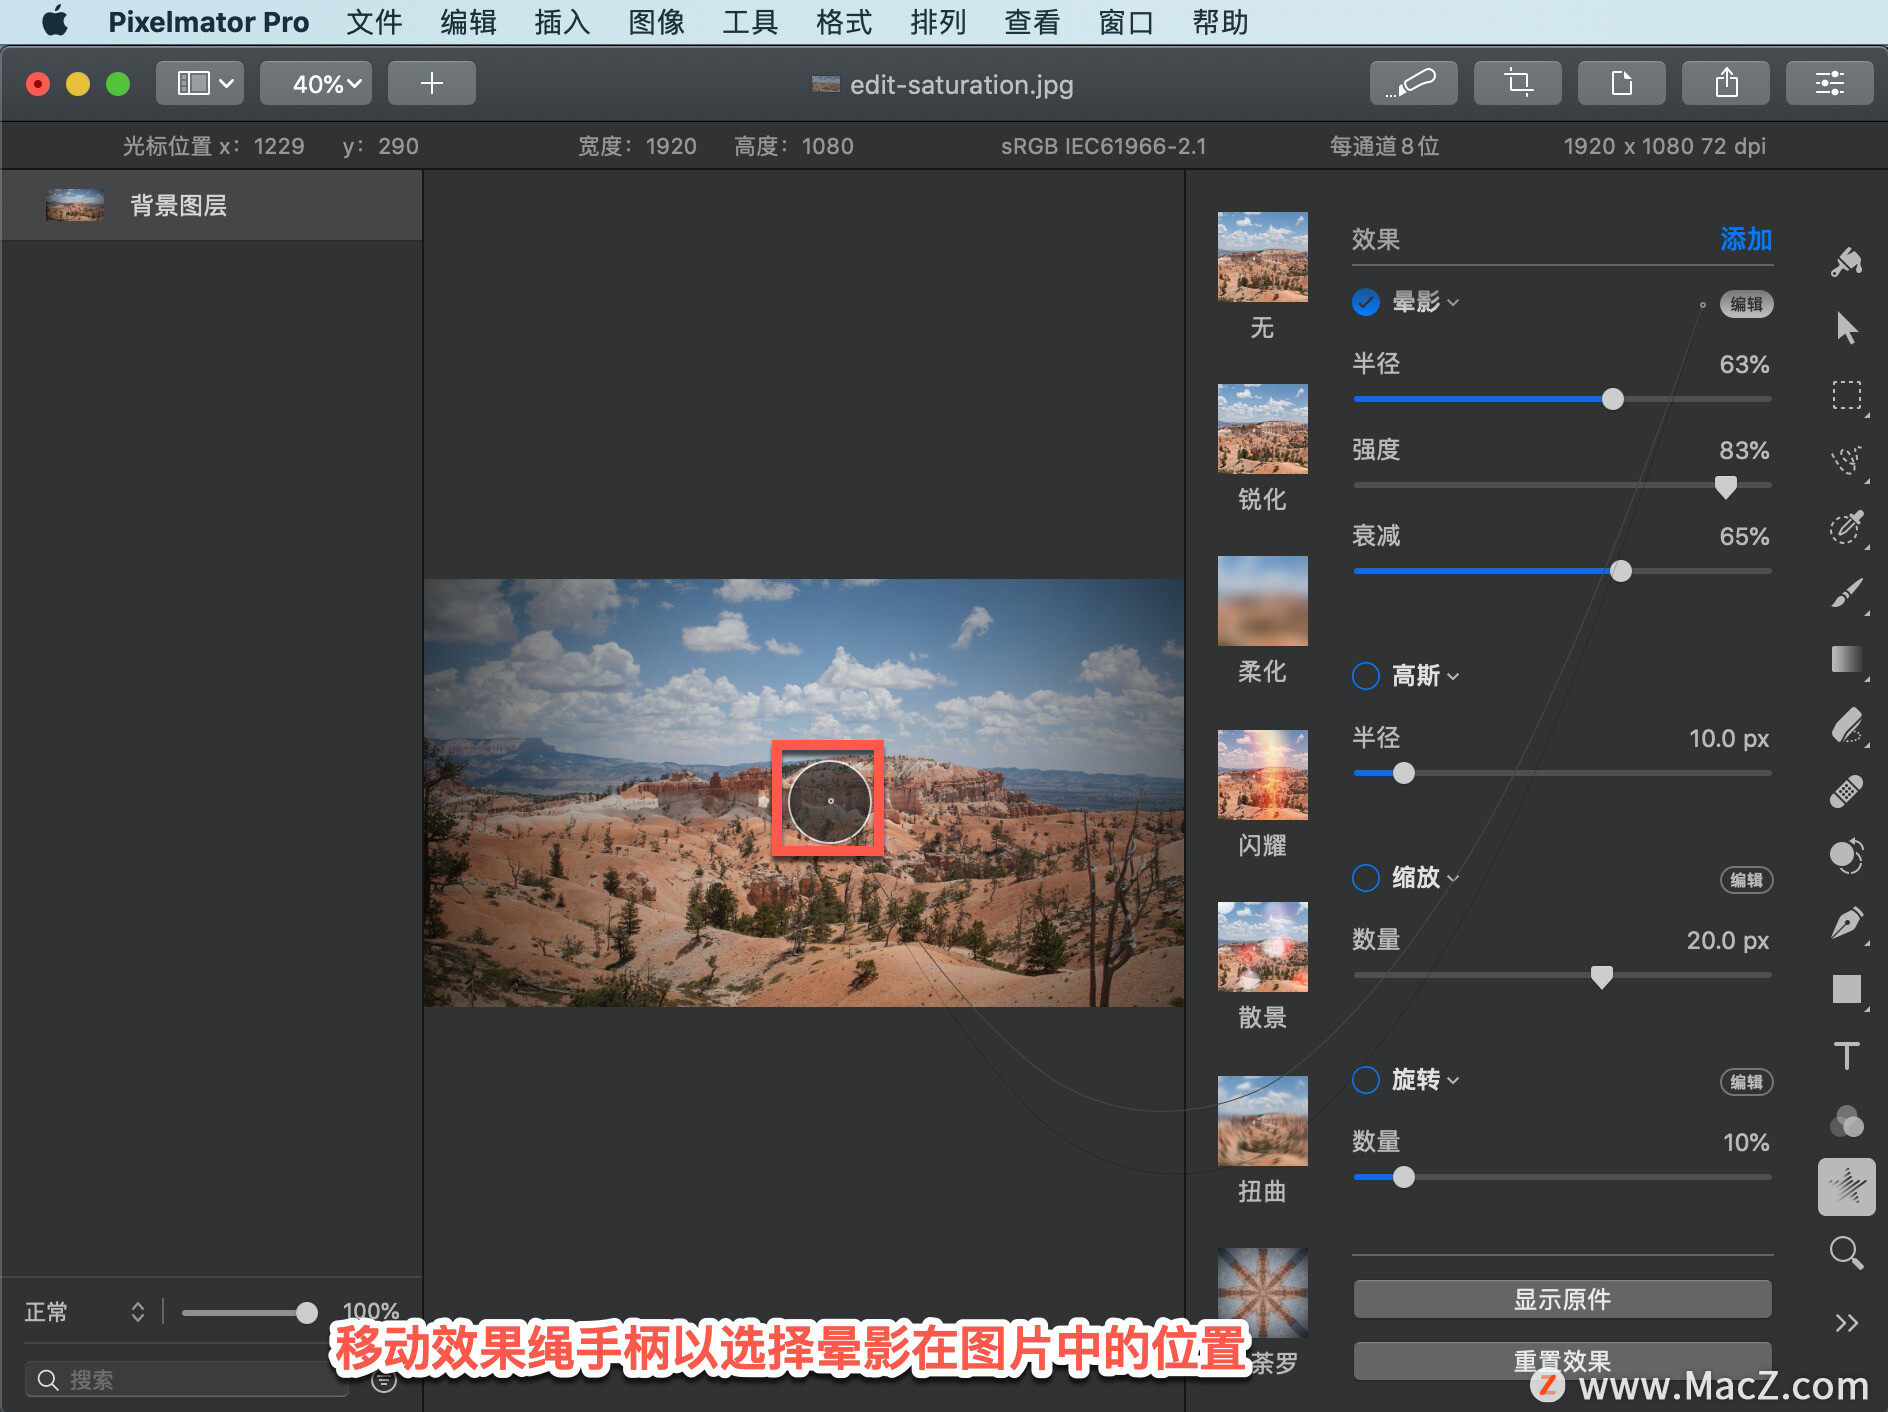Screen dimensions: 1888x1412
Task: Select the Arrange arrow tool
Action: [1846, 328]
